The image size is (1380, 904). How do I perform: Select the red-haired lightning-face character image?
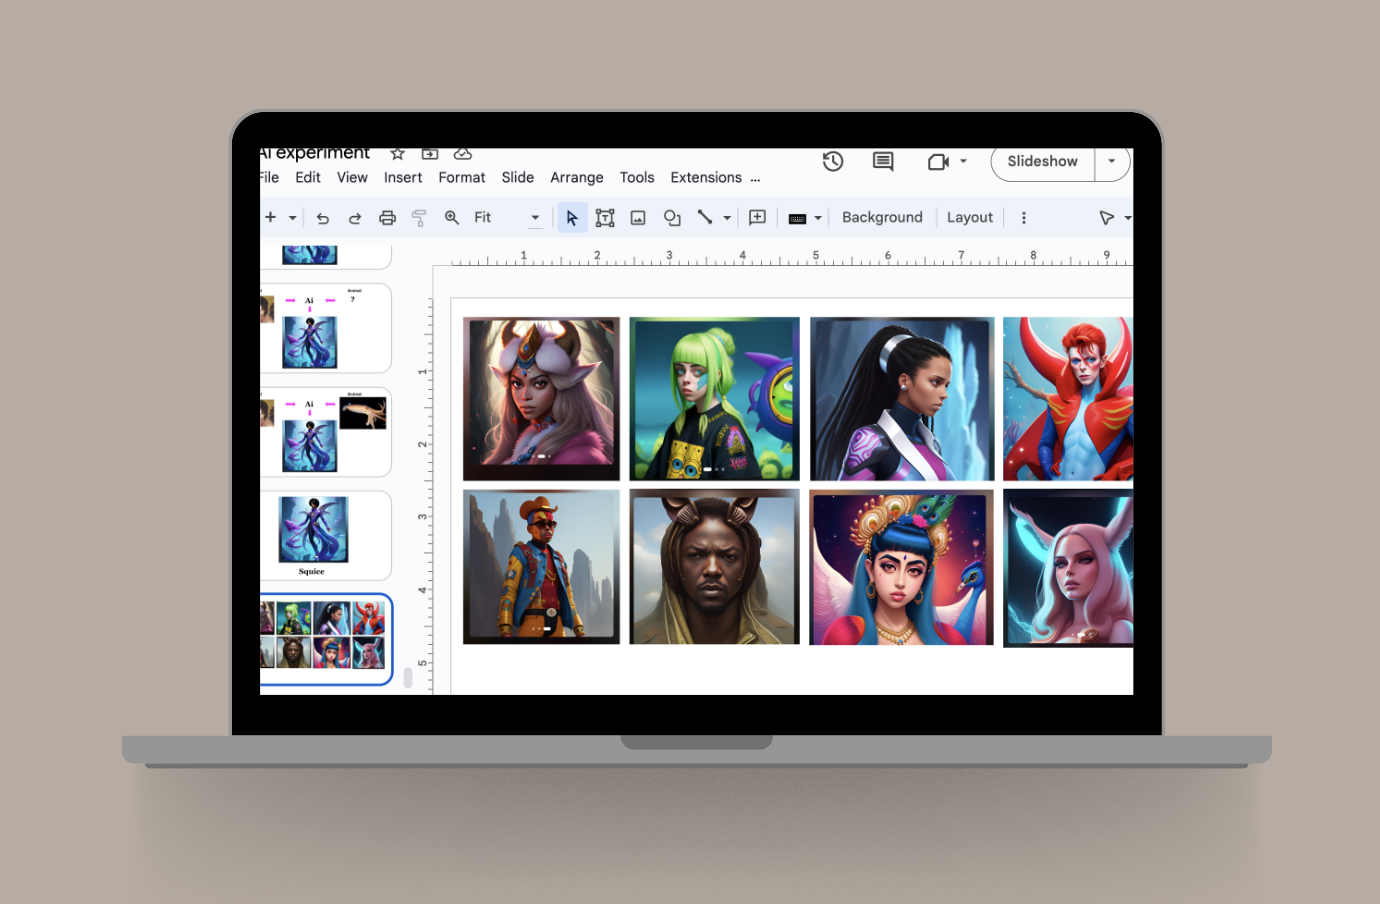(1068, 399)
